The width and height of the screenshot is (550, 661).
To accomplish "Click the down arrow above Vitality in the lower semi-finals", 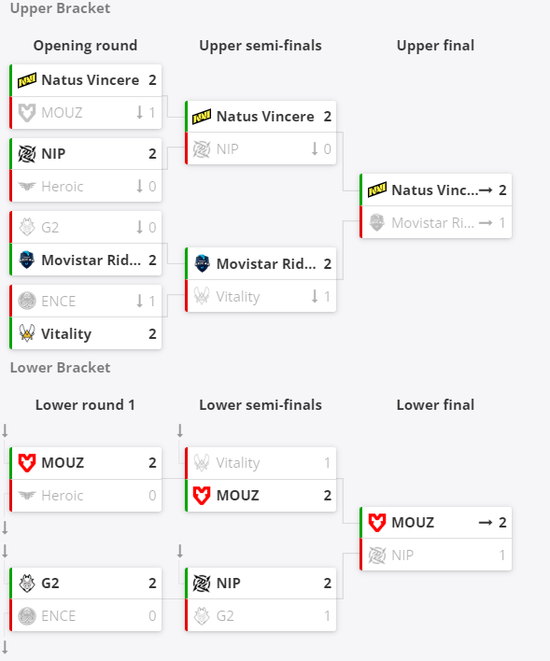I will click(x=180, y=430).
